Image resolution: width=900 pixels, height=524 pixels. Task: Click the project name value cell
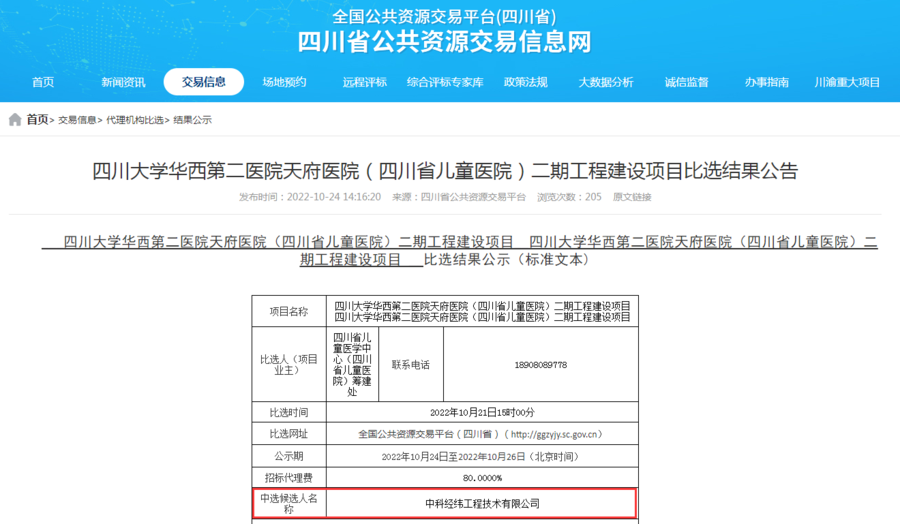tap(482, 311)
